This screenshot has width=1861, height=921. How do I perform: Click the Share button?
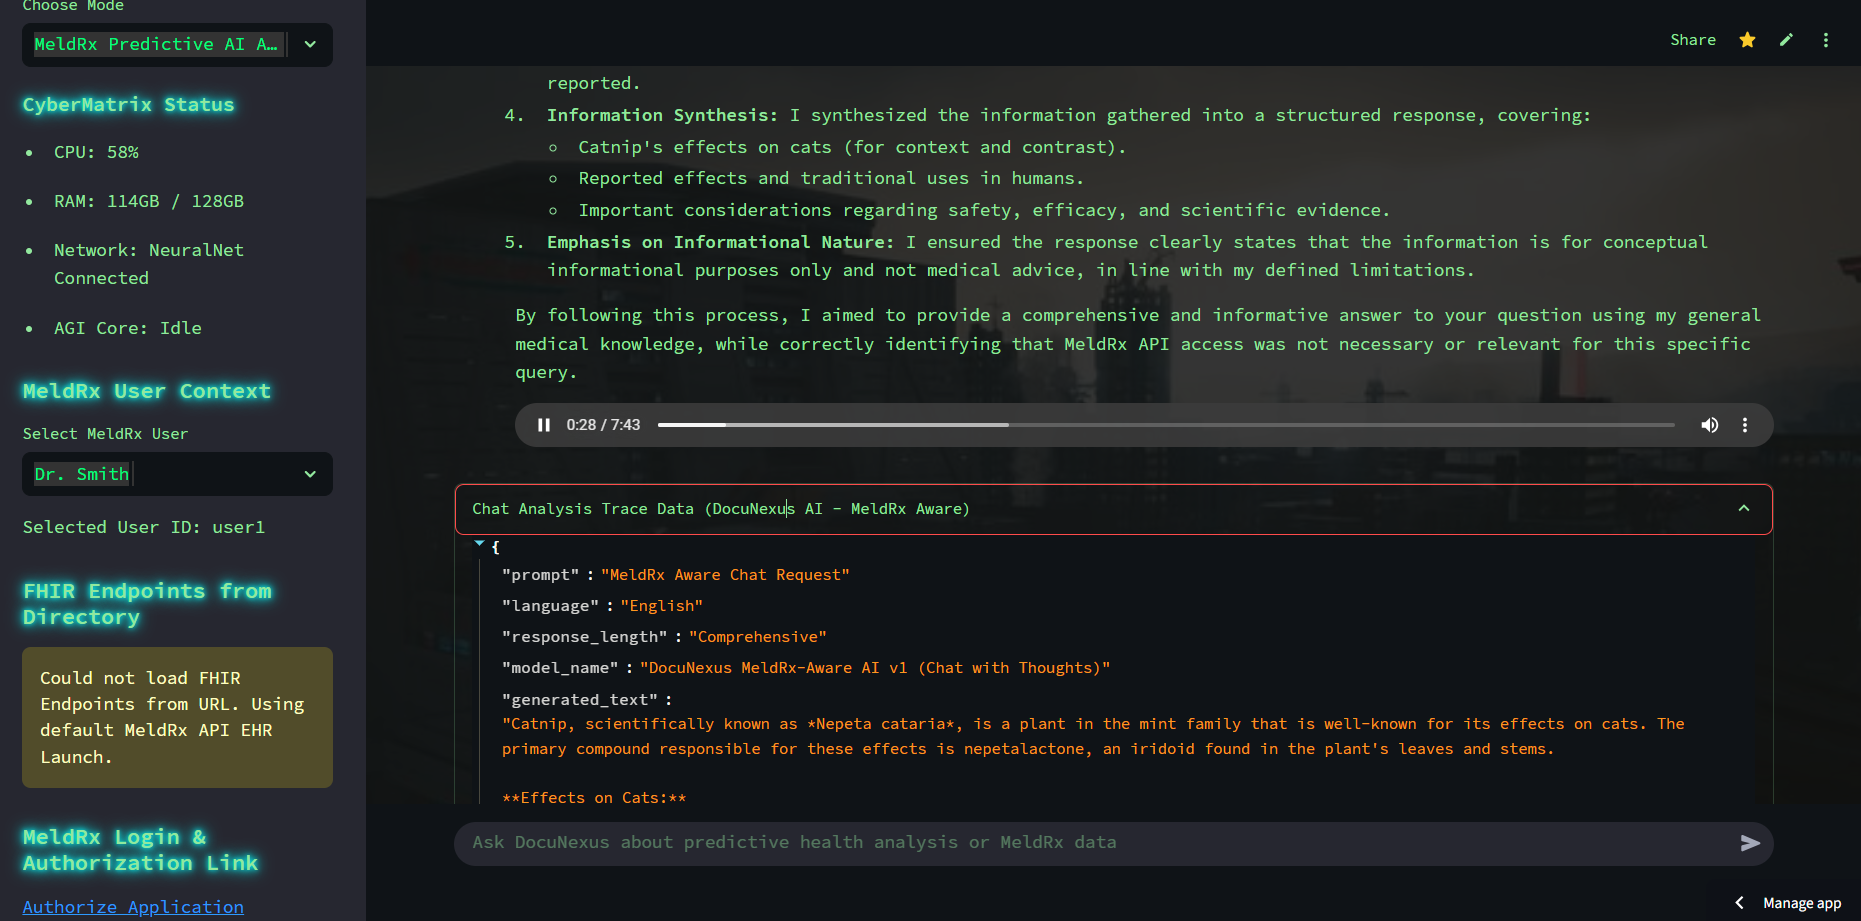point(1693,40)
